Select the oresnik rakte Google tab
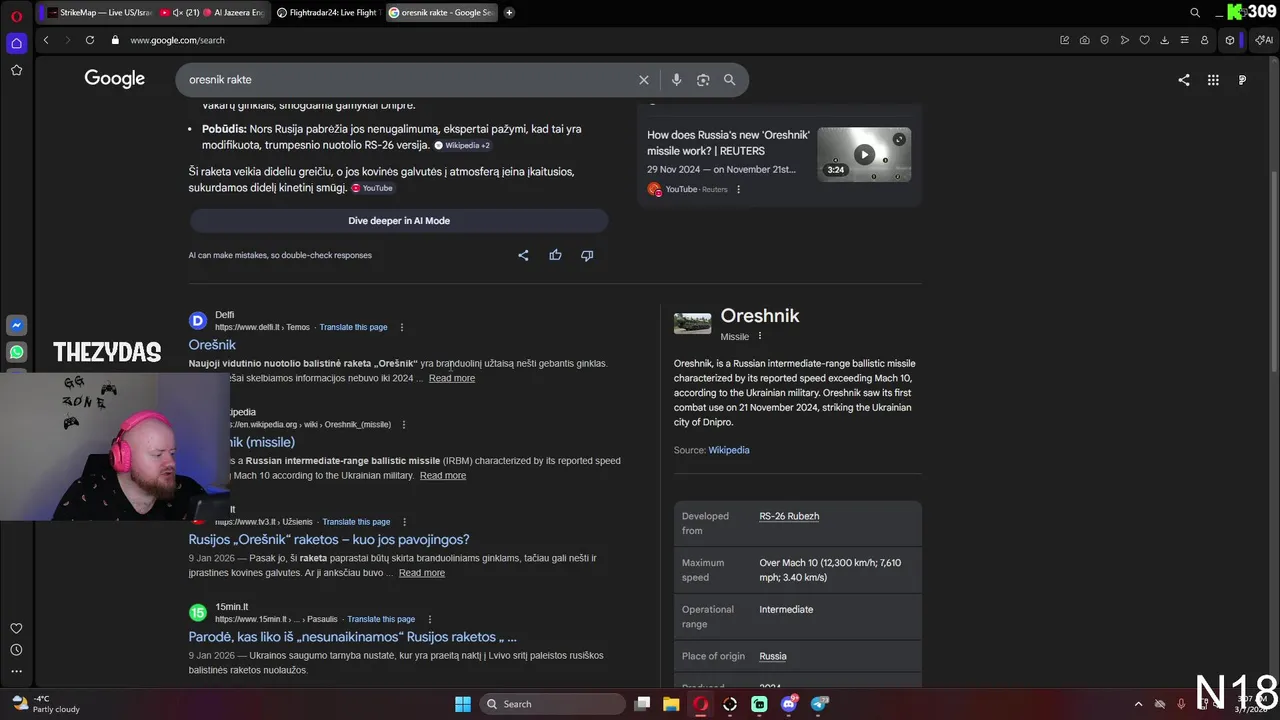 pyautogui.click(x=440, y=12)
